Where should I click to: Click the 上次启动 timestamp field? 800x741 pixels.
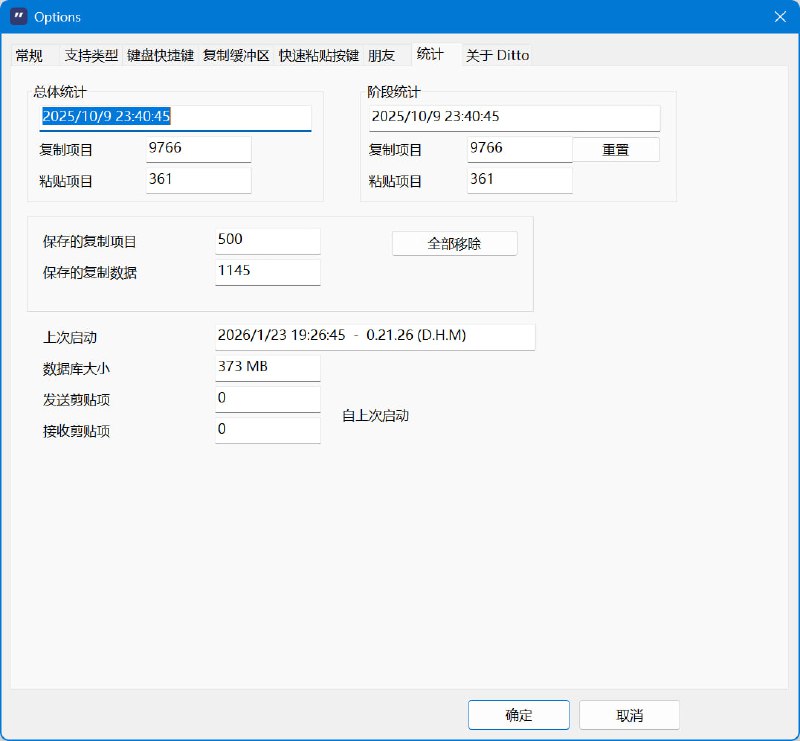point(371,337)
